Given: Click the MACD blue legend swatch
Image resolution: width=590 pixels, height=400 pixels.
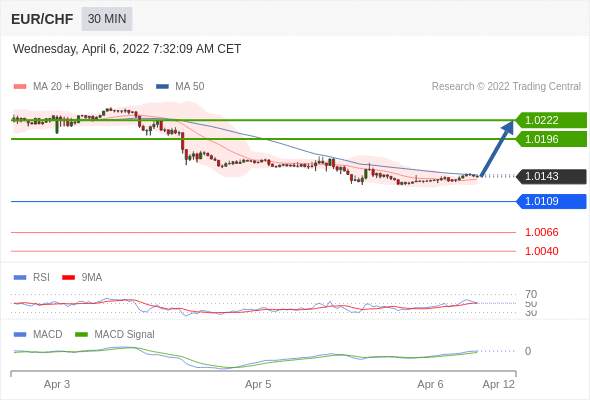Looking at the screenshot, I should click(x=20, y=335).
